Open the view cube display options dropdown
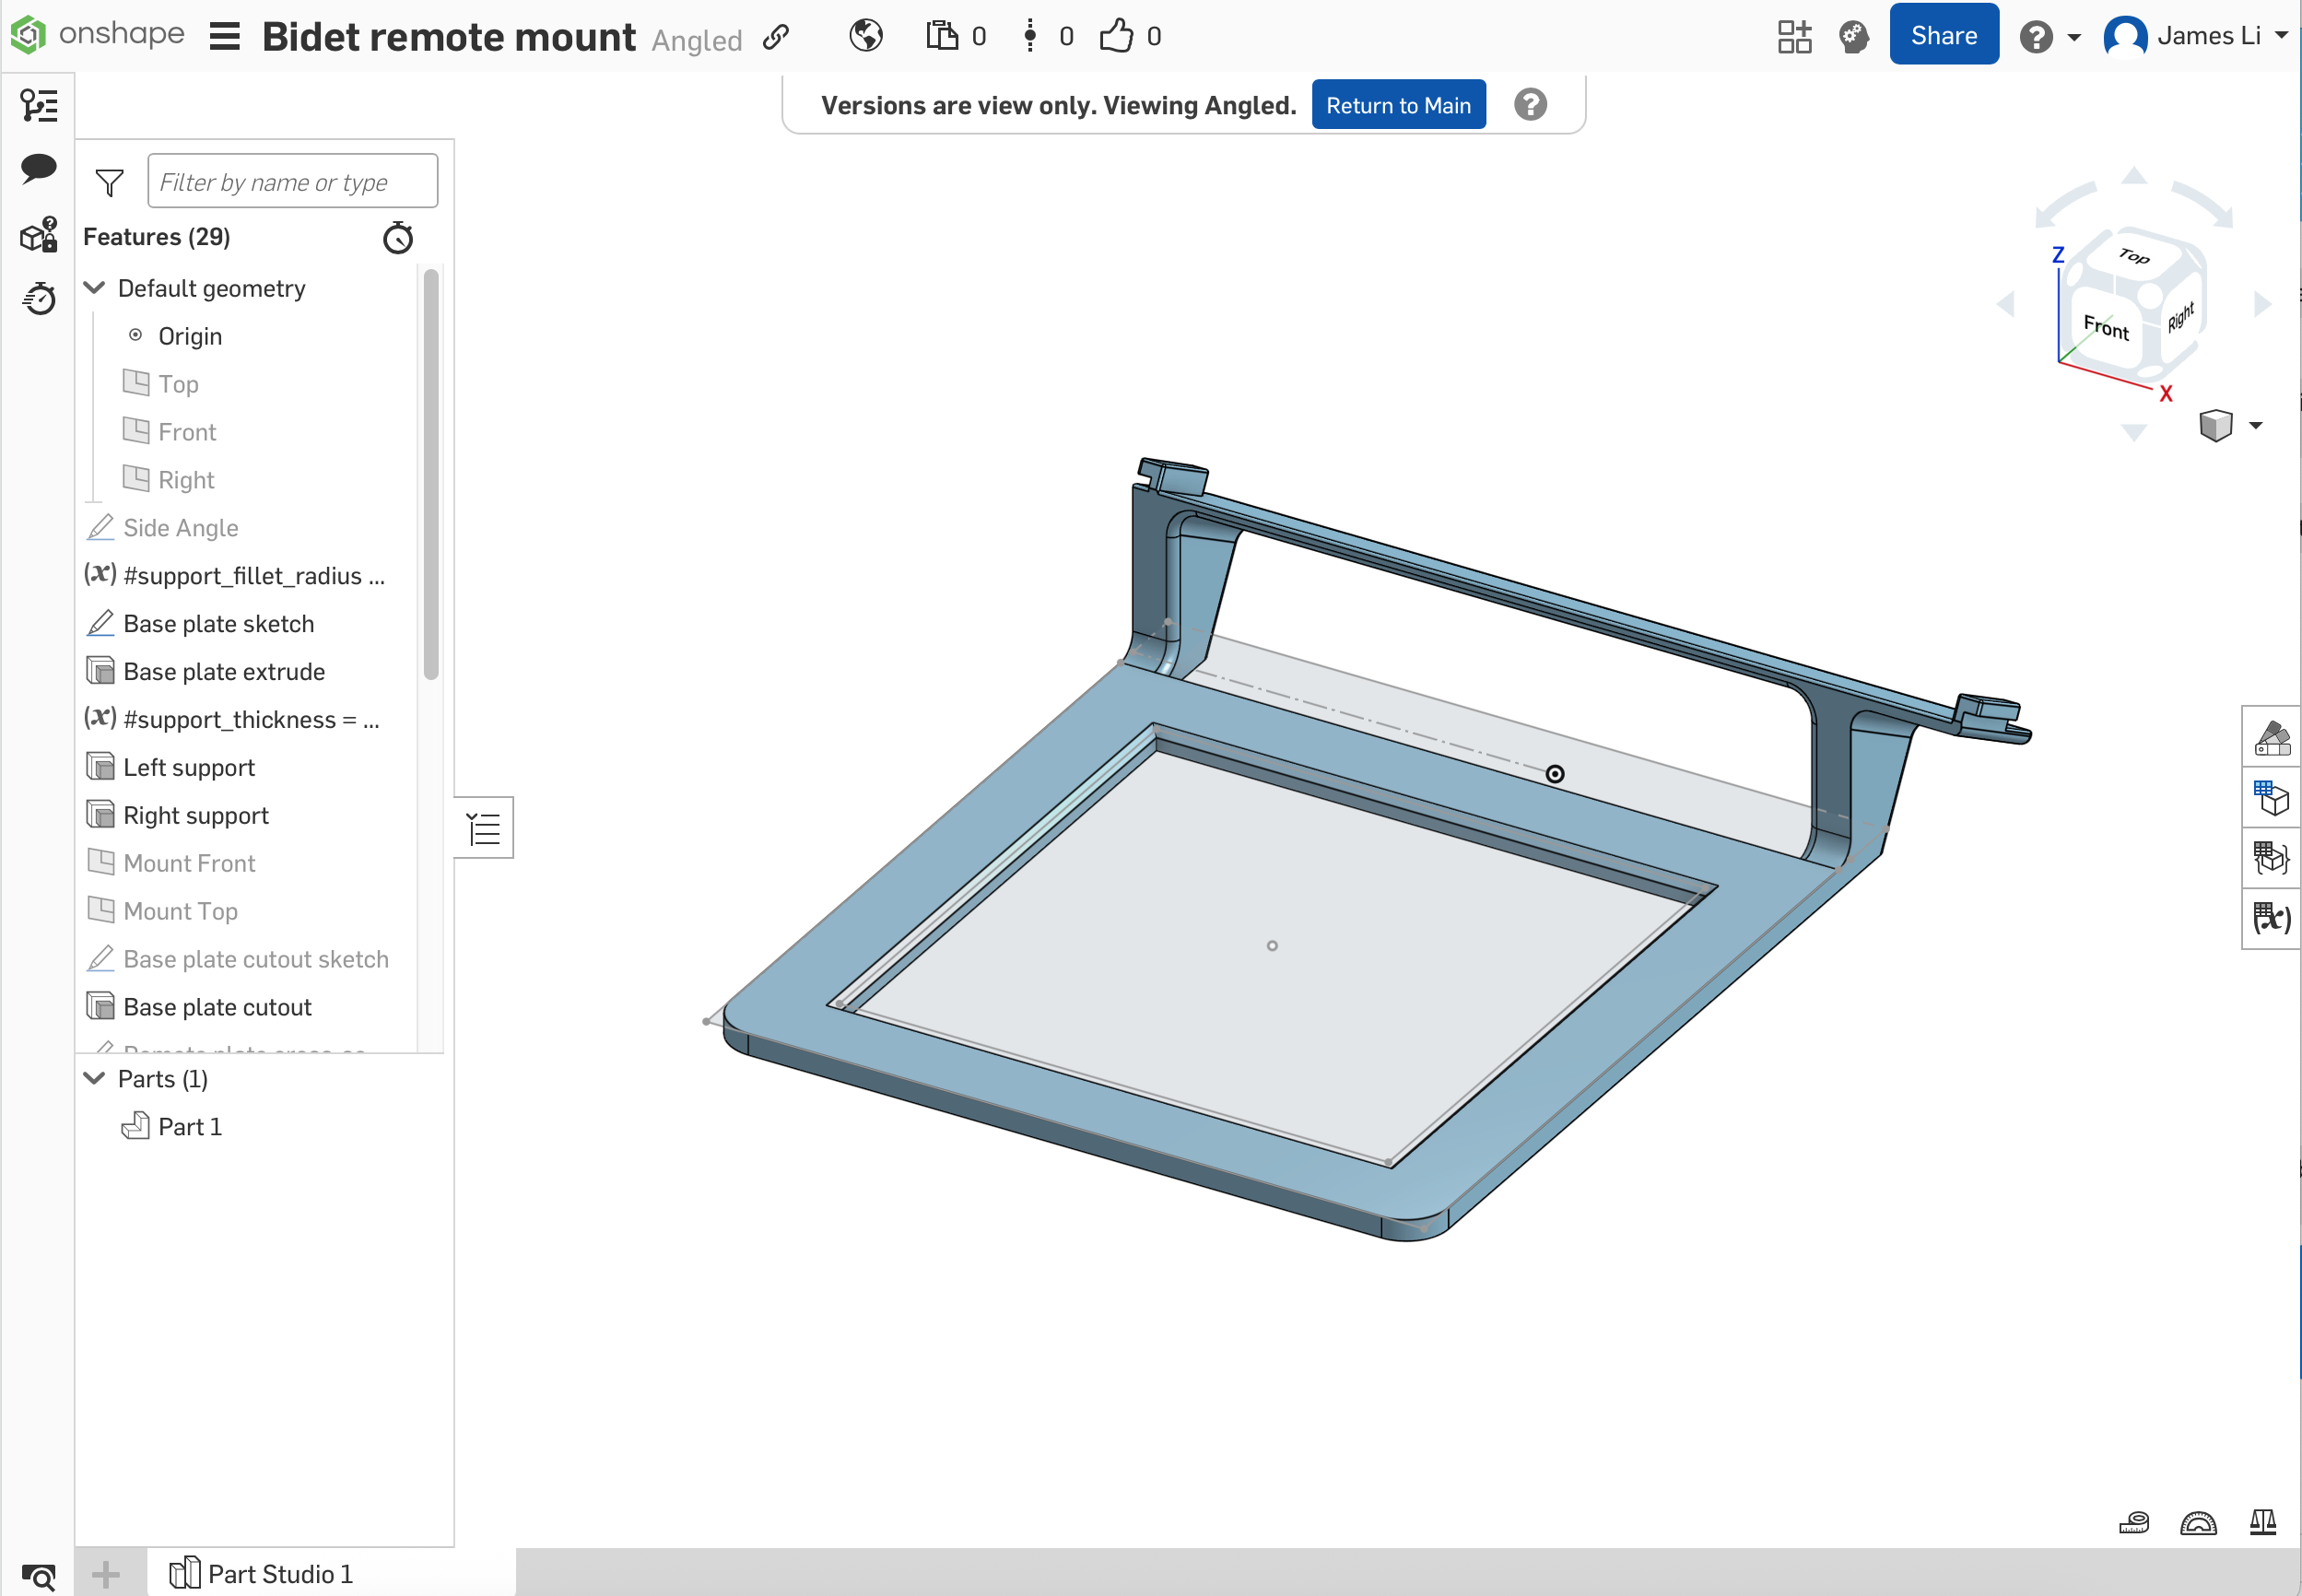Image resolution: width=2302 pixels, height=1596 pixels. click(x=2231, y=426)
